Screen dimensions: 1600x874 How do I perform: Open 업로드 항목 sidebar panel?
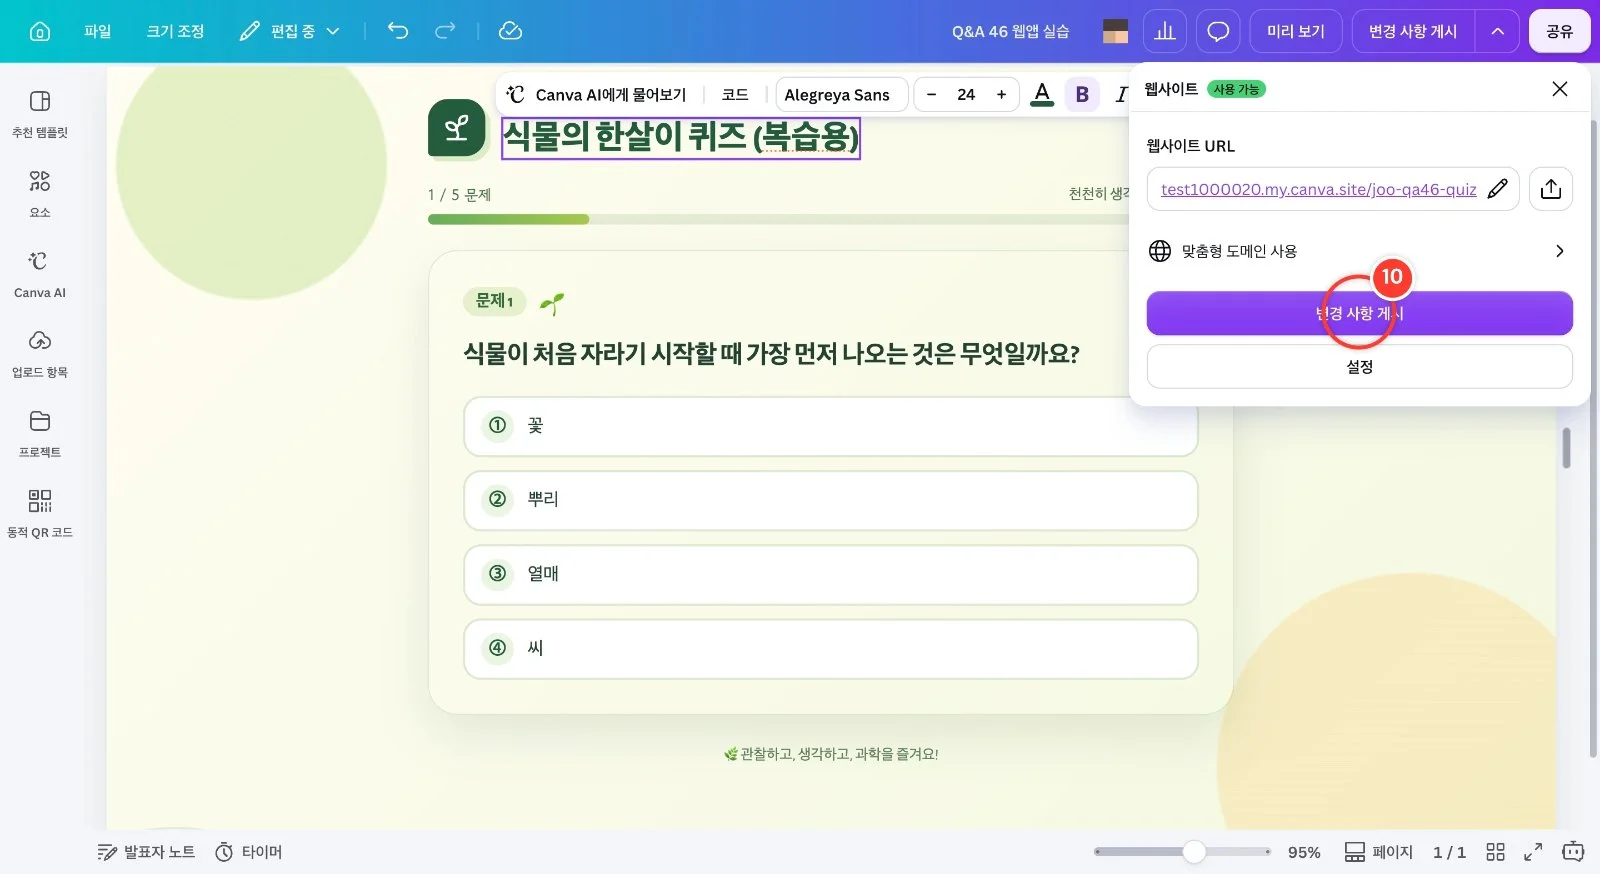[x=40, y=354]
